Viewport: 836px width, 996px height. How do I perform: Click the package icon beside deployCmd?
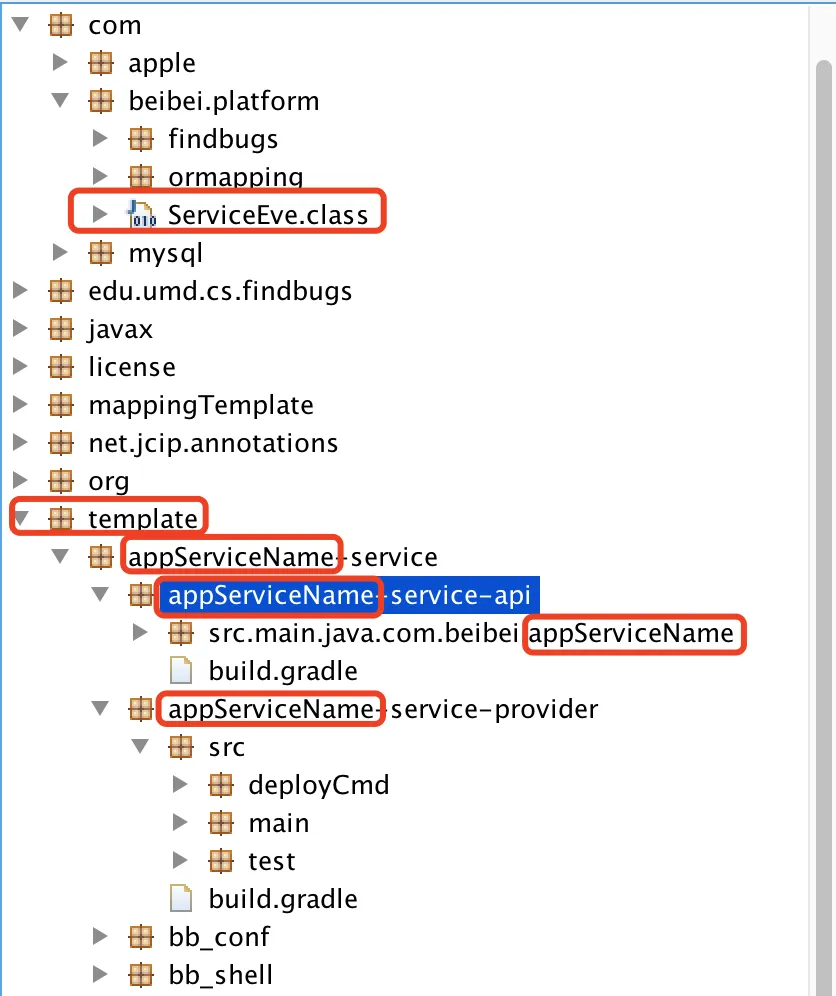221,785
